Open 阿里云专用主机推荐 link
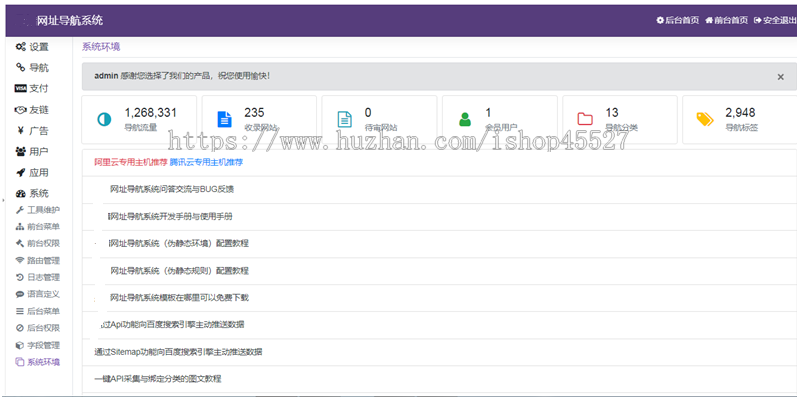Screen dimensions: 799x399 point(130,163)
